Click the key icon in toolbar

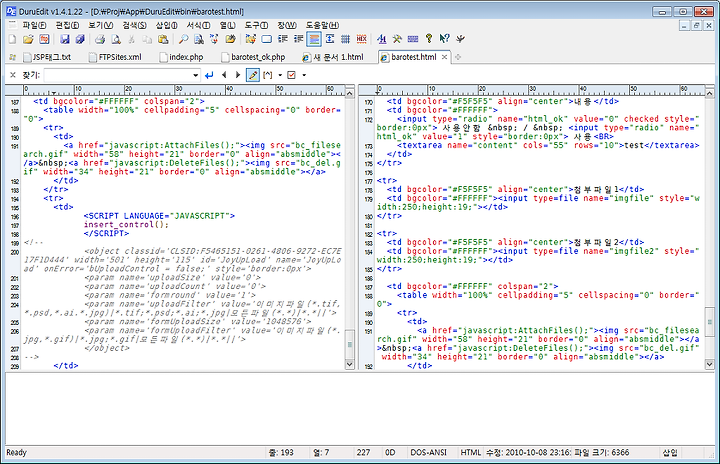coord(428,39)
